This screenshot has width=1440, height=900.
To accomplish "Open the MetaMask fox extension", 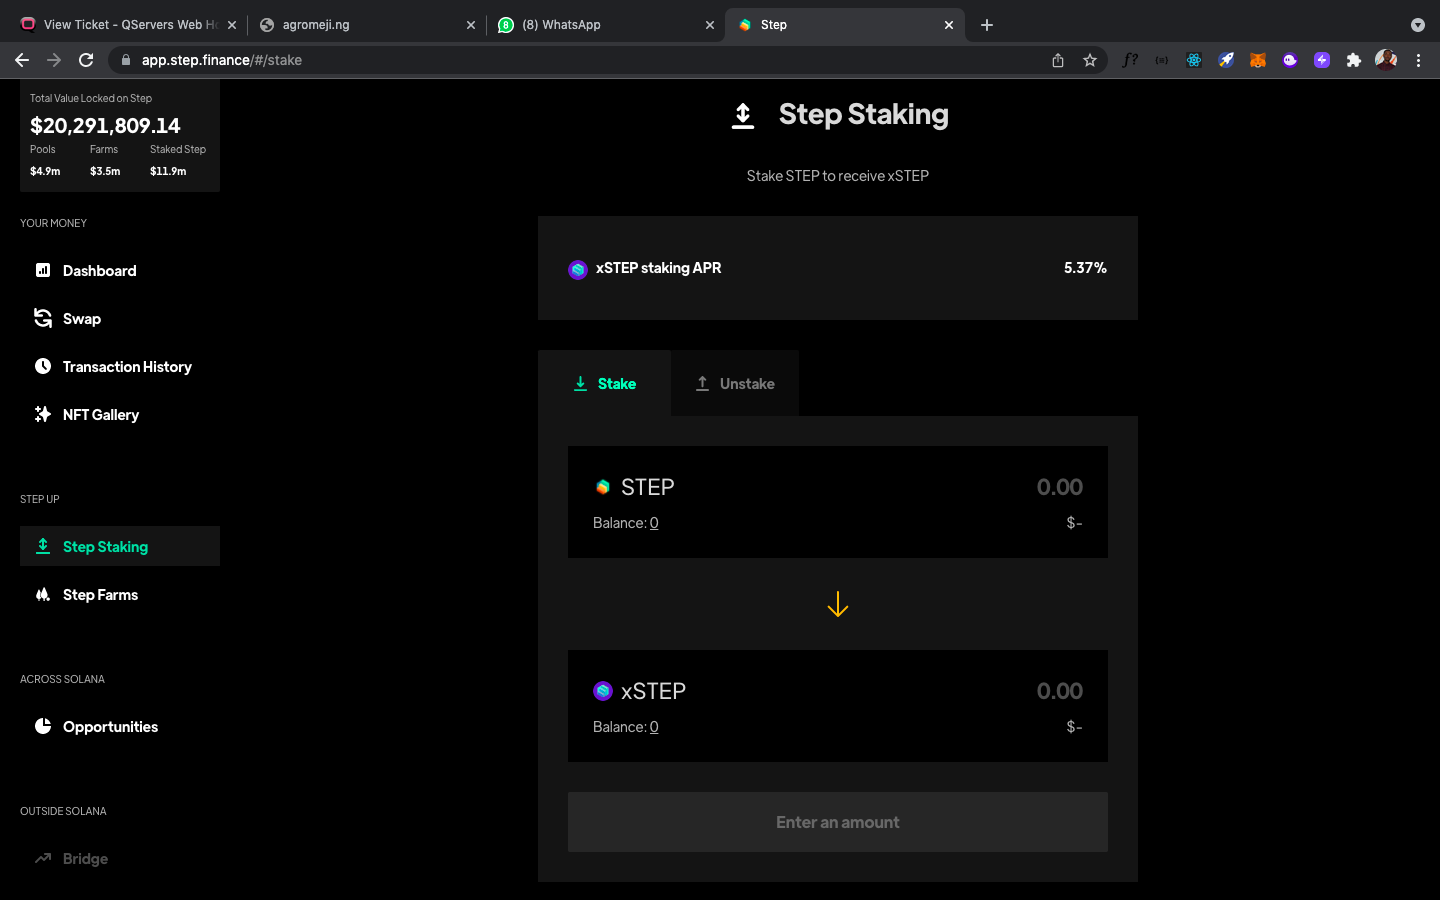I will 1258,60.
